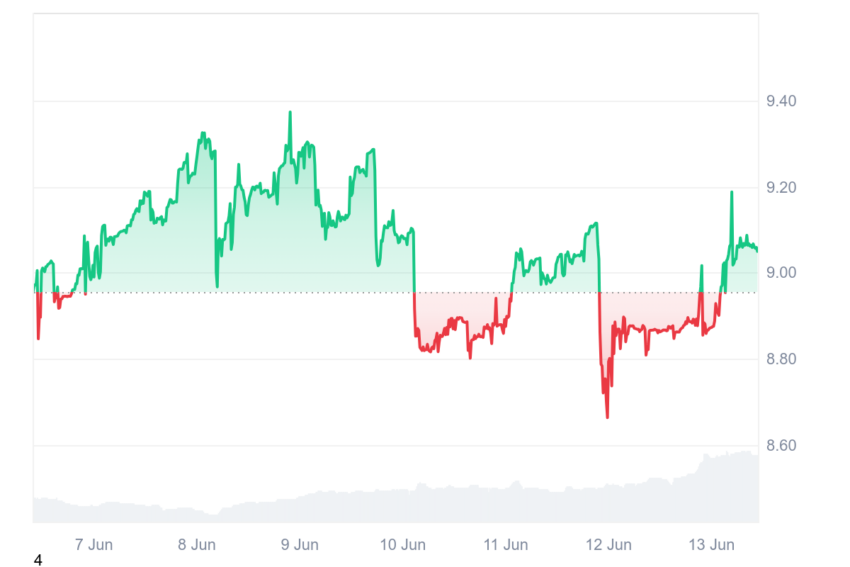Click the number 4 below the chart

tap(37, 560)
